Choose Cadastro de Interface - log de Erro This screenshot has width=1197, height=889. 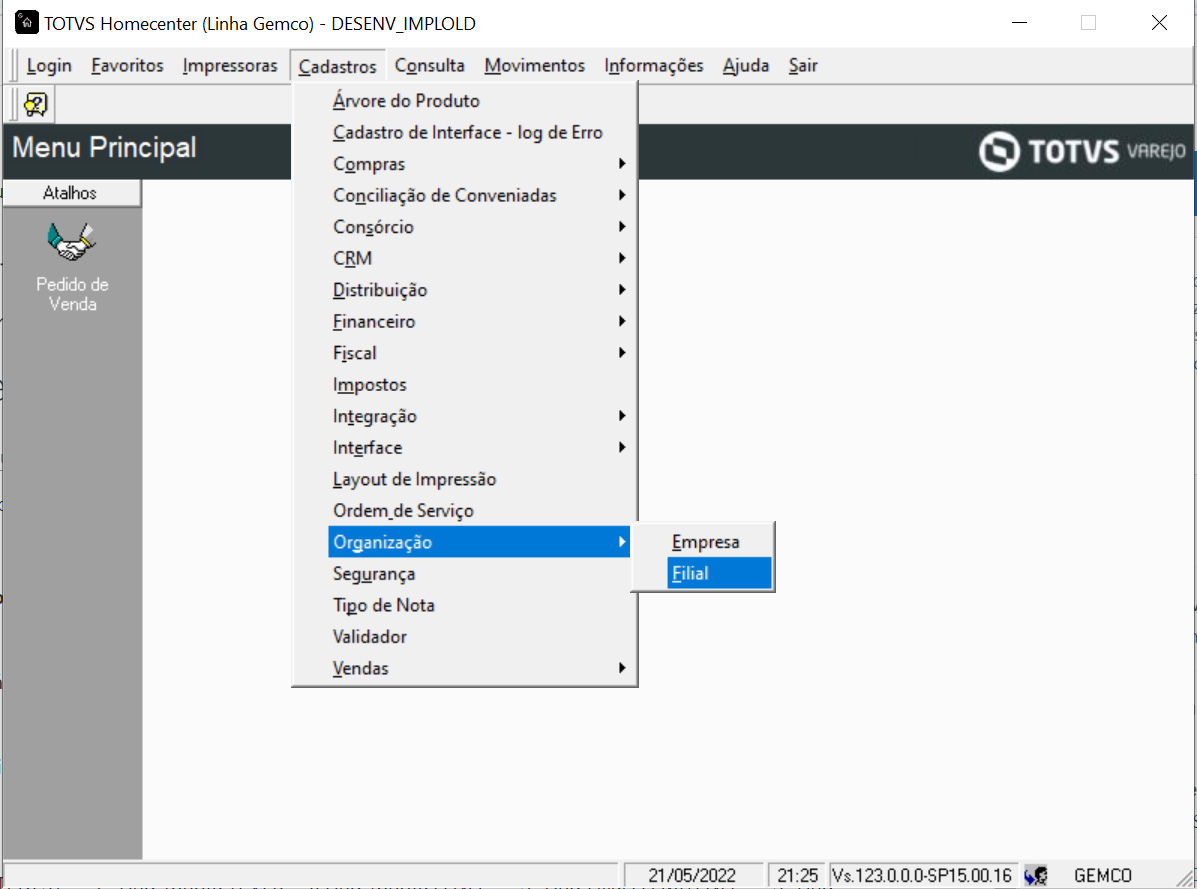pyautogui.click(x=479, y=132)
